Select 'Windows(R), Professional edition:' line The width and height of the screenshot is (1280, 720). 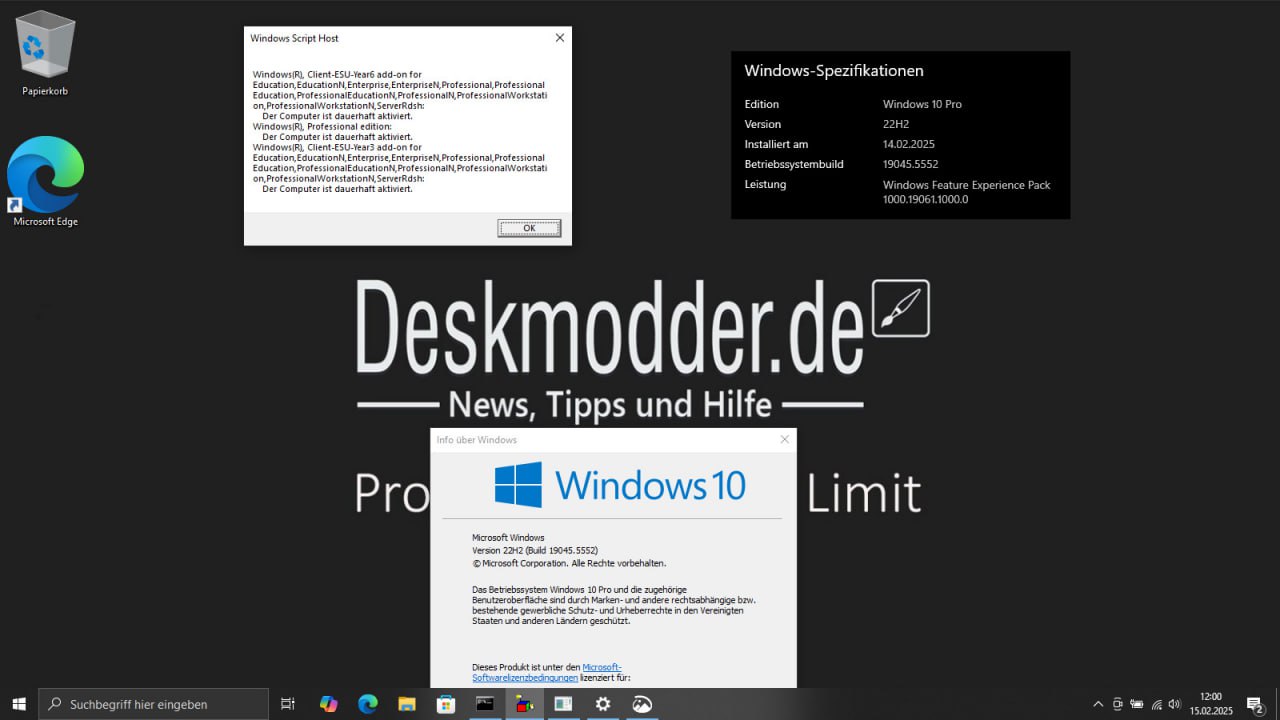pyautogui.click(x=322, y=127)
